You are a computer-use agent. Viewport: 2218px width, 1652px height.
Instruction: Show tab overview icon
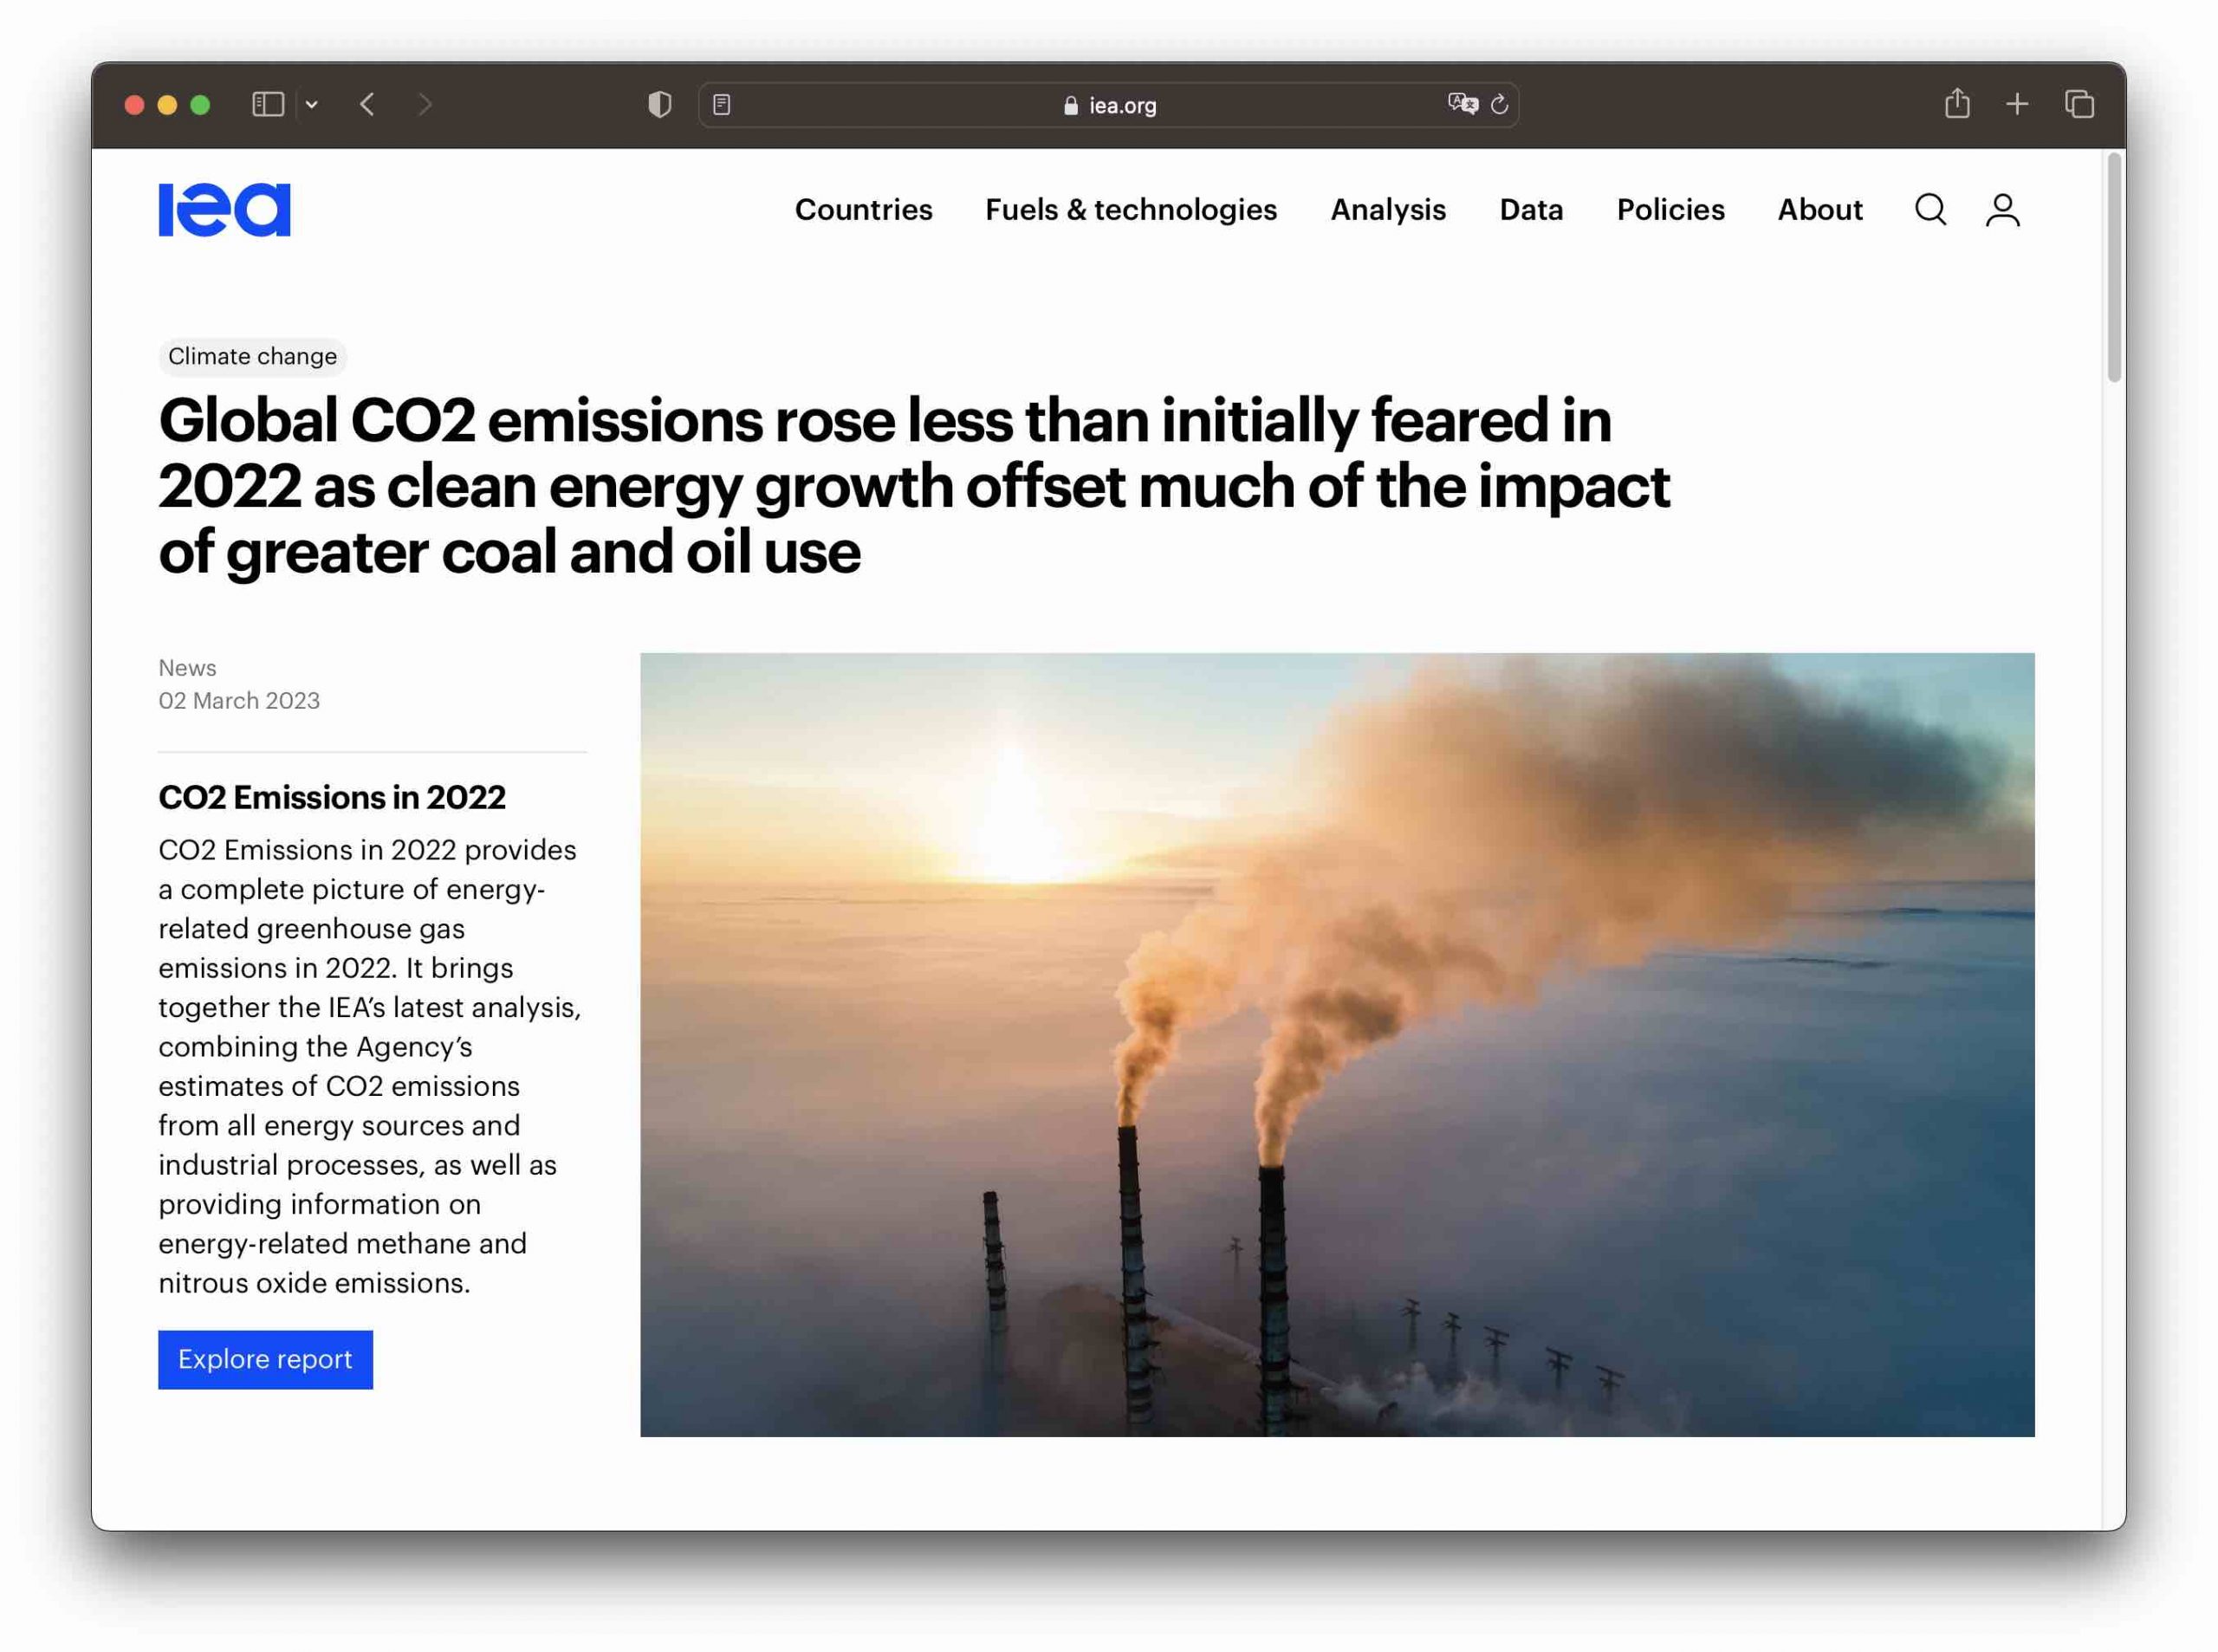tap(2079, 104)
